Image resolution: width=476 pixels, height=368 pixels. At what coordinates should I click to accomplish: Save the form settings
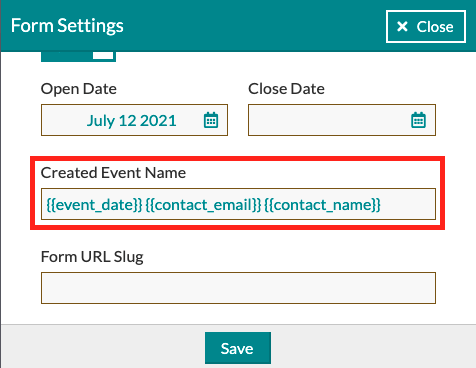pos(238,348)
